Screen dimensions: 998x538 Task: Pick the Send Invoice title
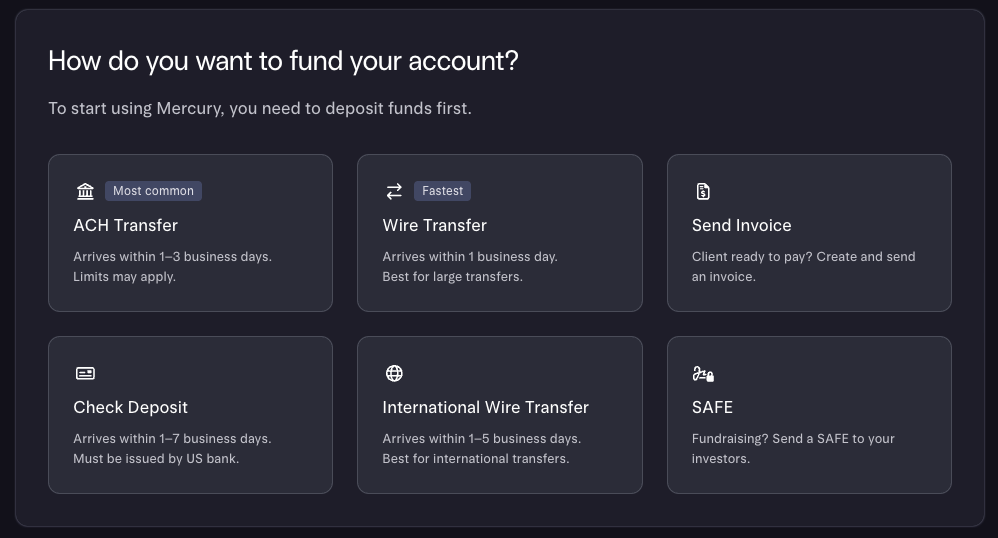741,225
